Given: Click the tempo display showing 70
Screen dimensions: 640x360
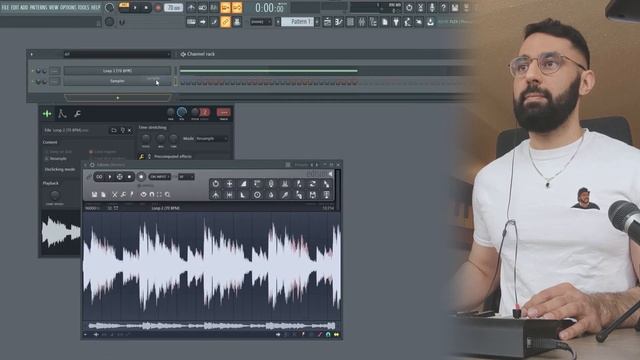Looking at the screenshot, I should 173,7.
